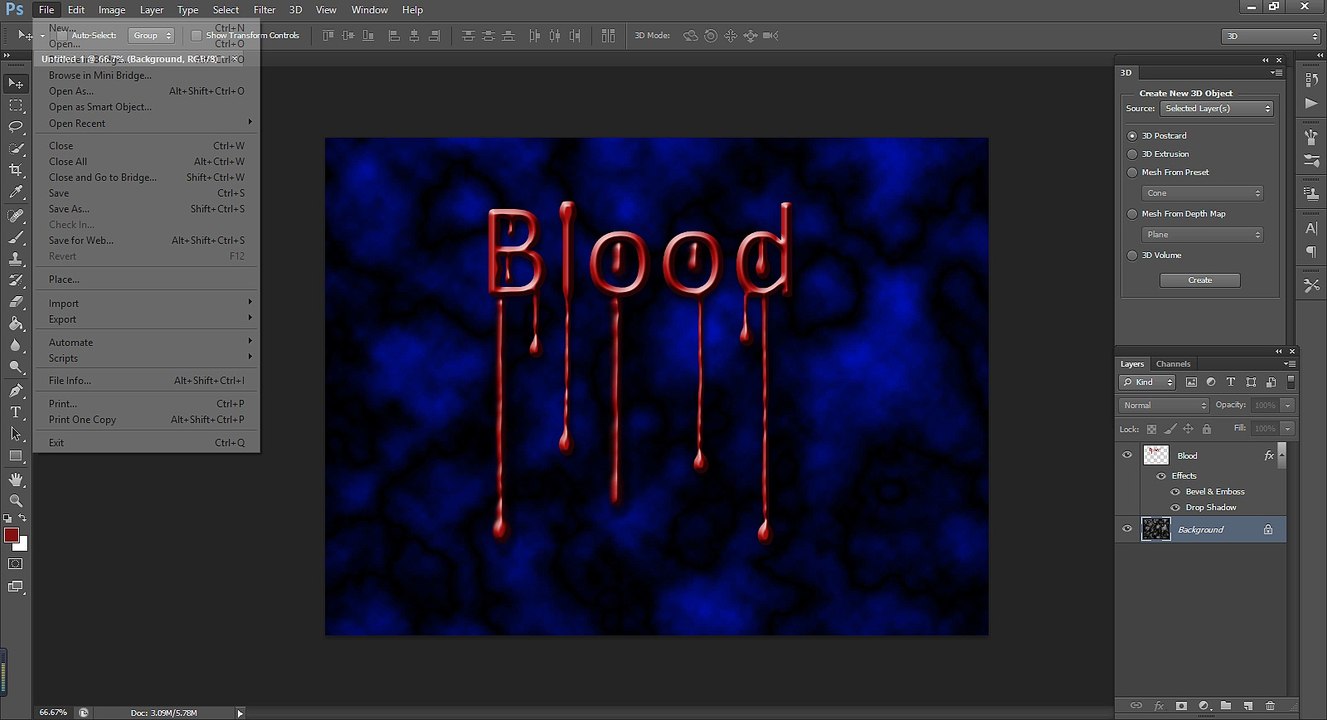Click the Create 3D object button
Viewport: 1327px width, 720px height.
[1200, 280]
